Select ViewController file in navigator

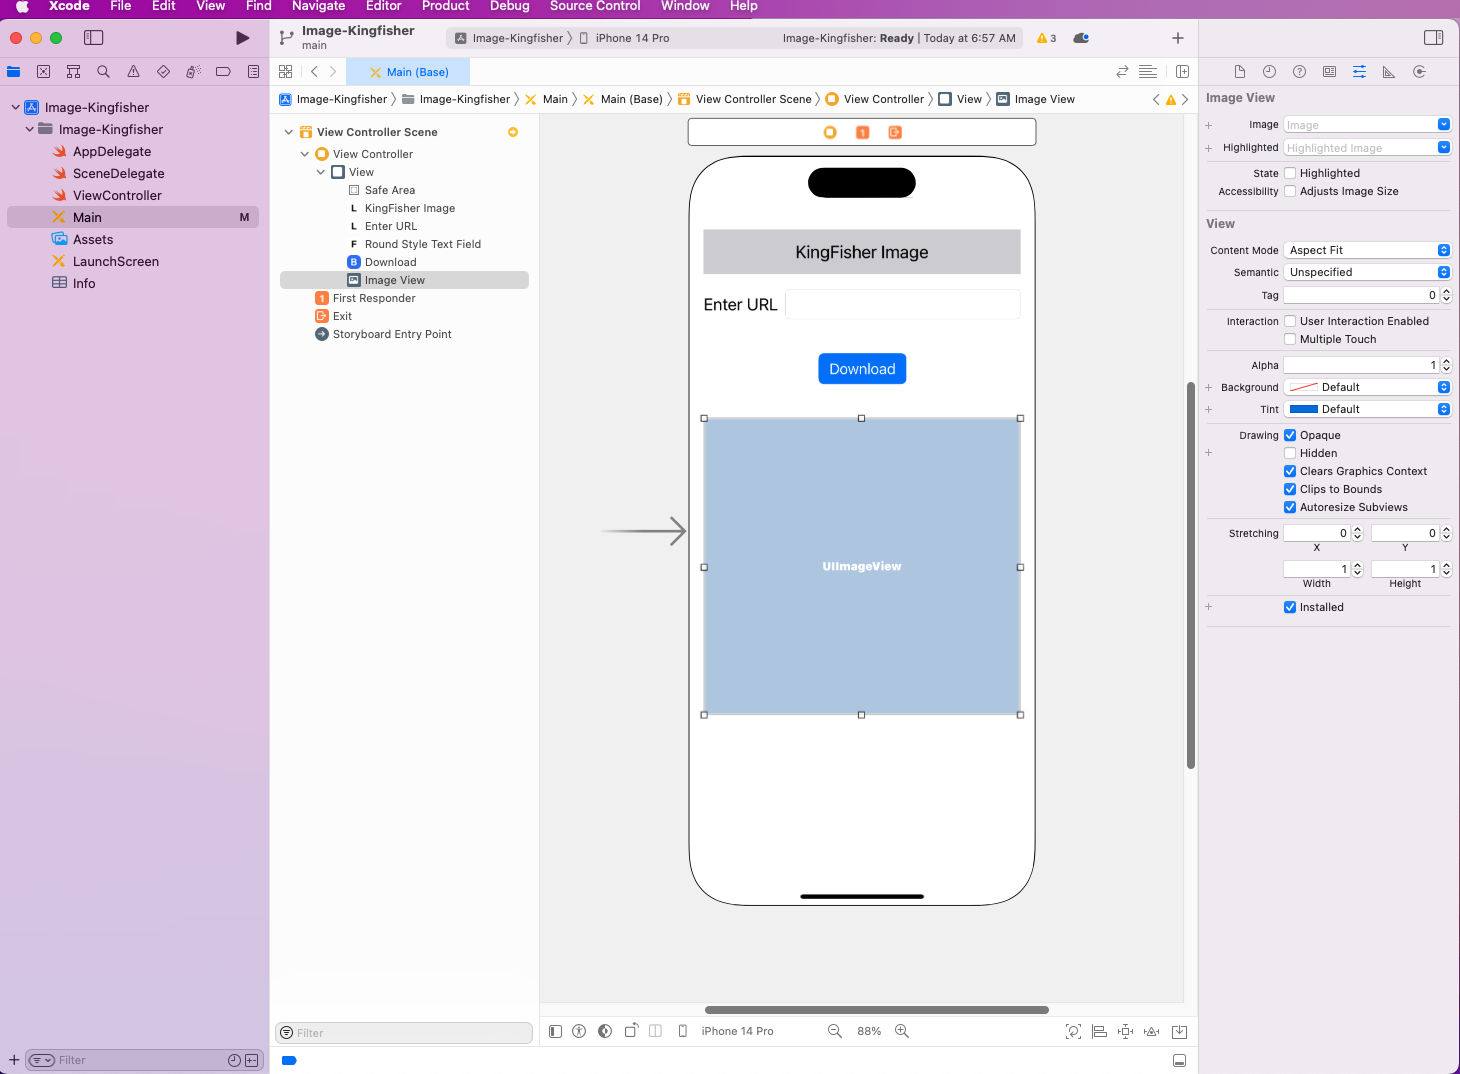pos(117,195)
